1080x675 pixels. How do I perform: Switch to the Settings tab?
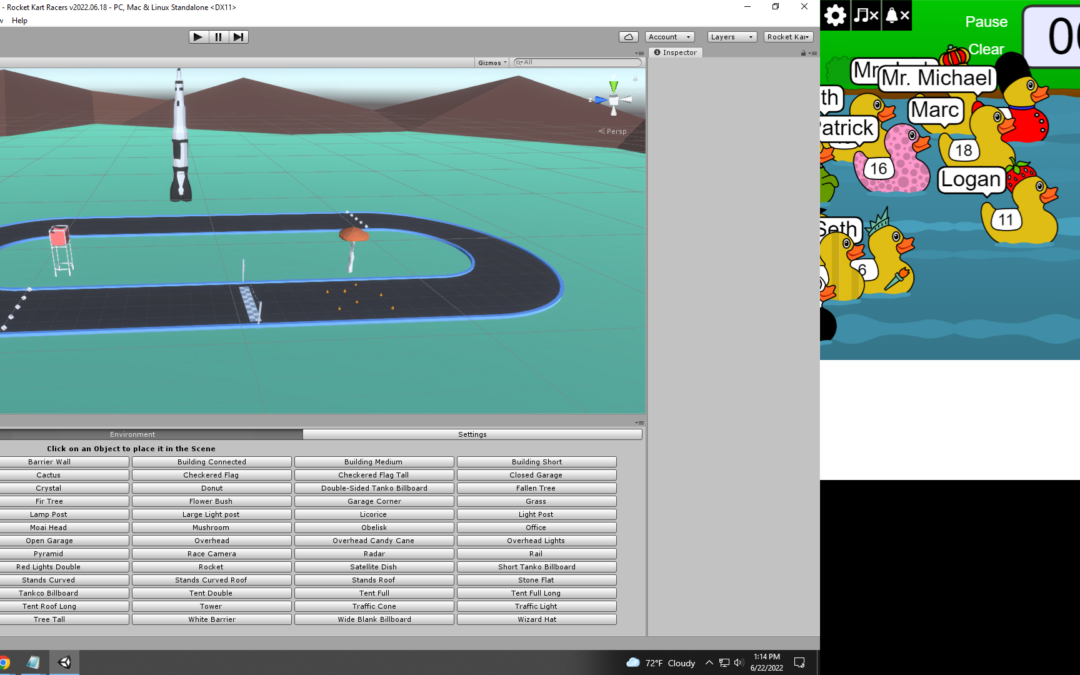472,435
